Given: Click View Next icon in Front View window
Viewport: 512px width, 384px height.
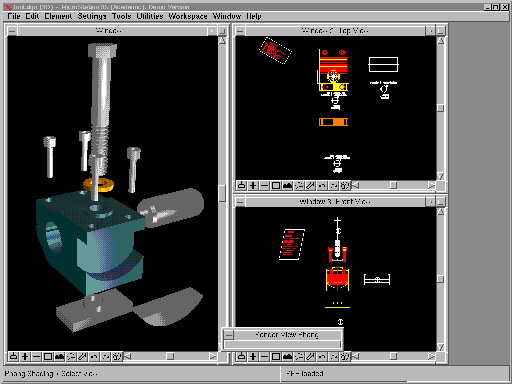Looking at the screenshot, I should (x=333, y=356).
